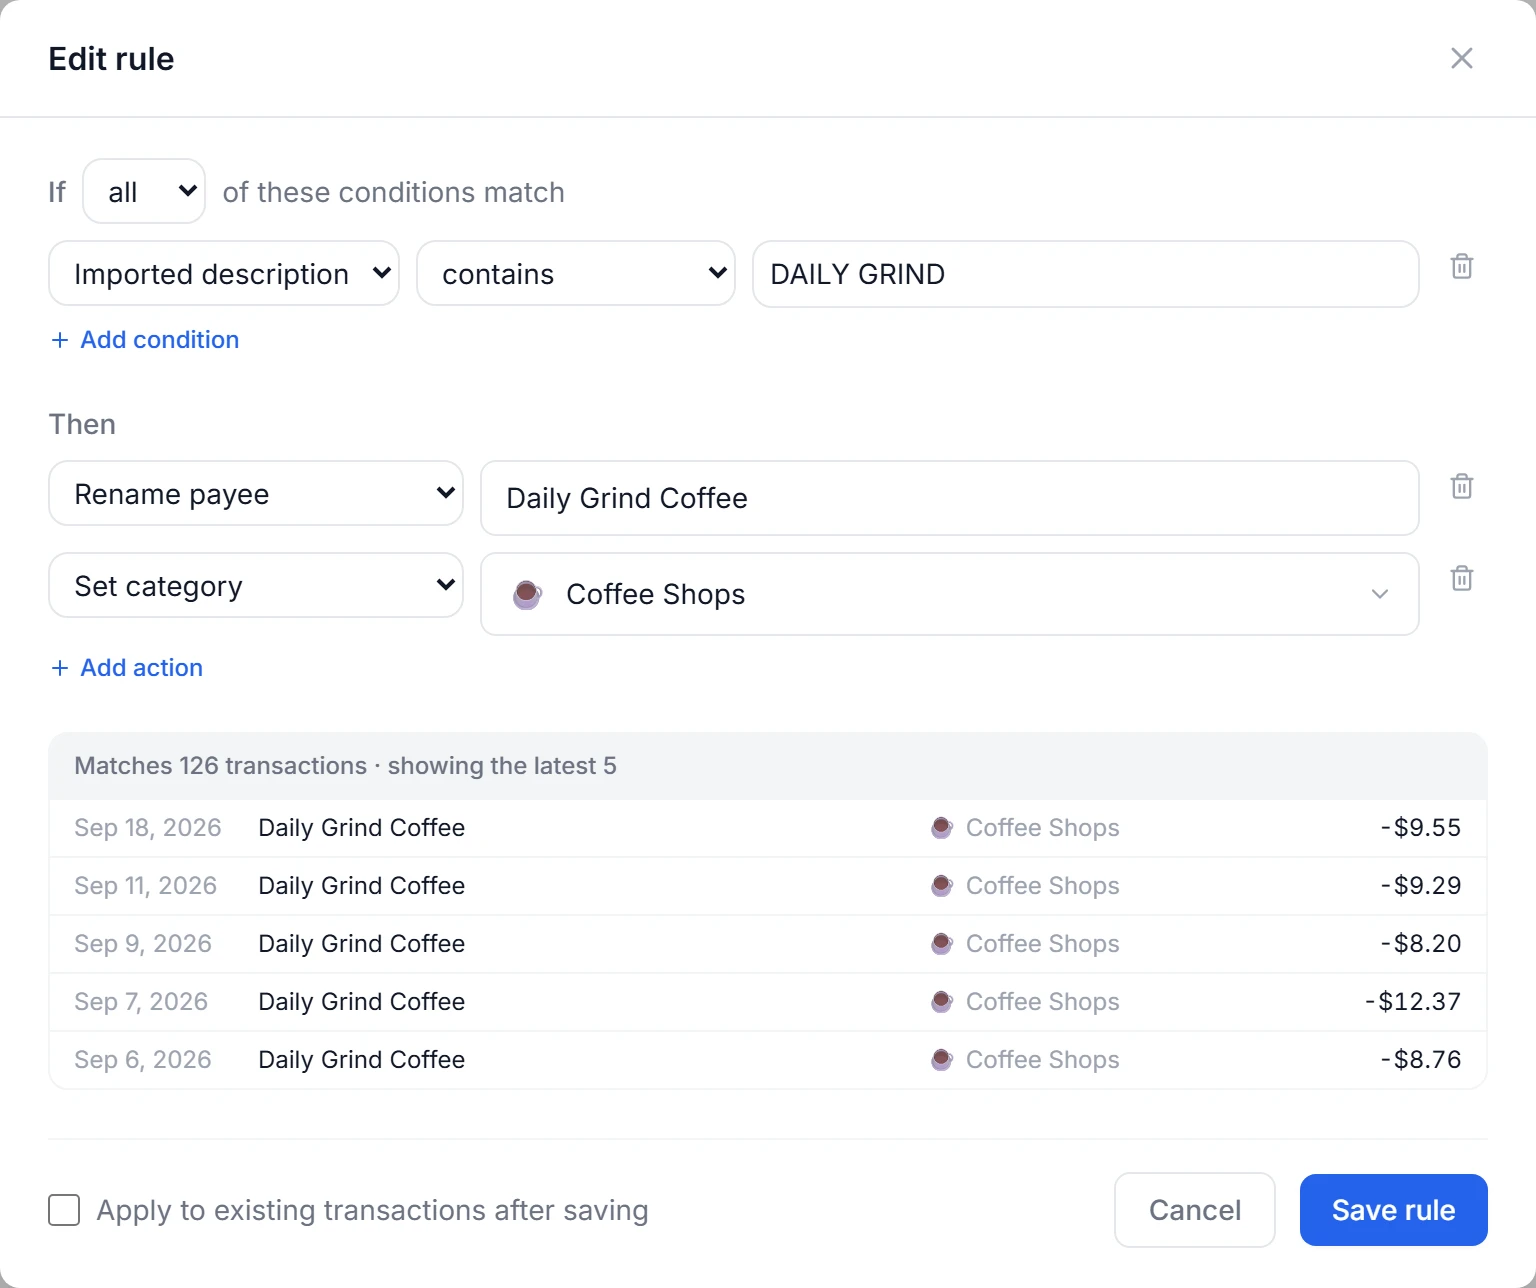The width and height of the screenshot is (1536, 1288).
Task: Click the Cancel button
Action: pos(1195,1210)
